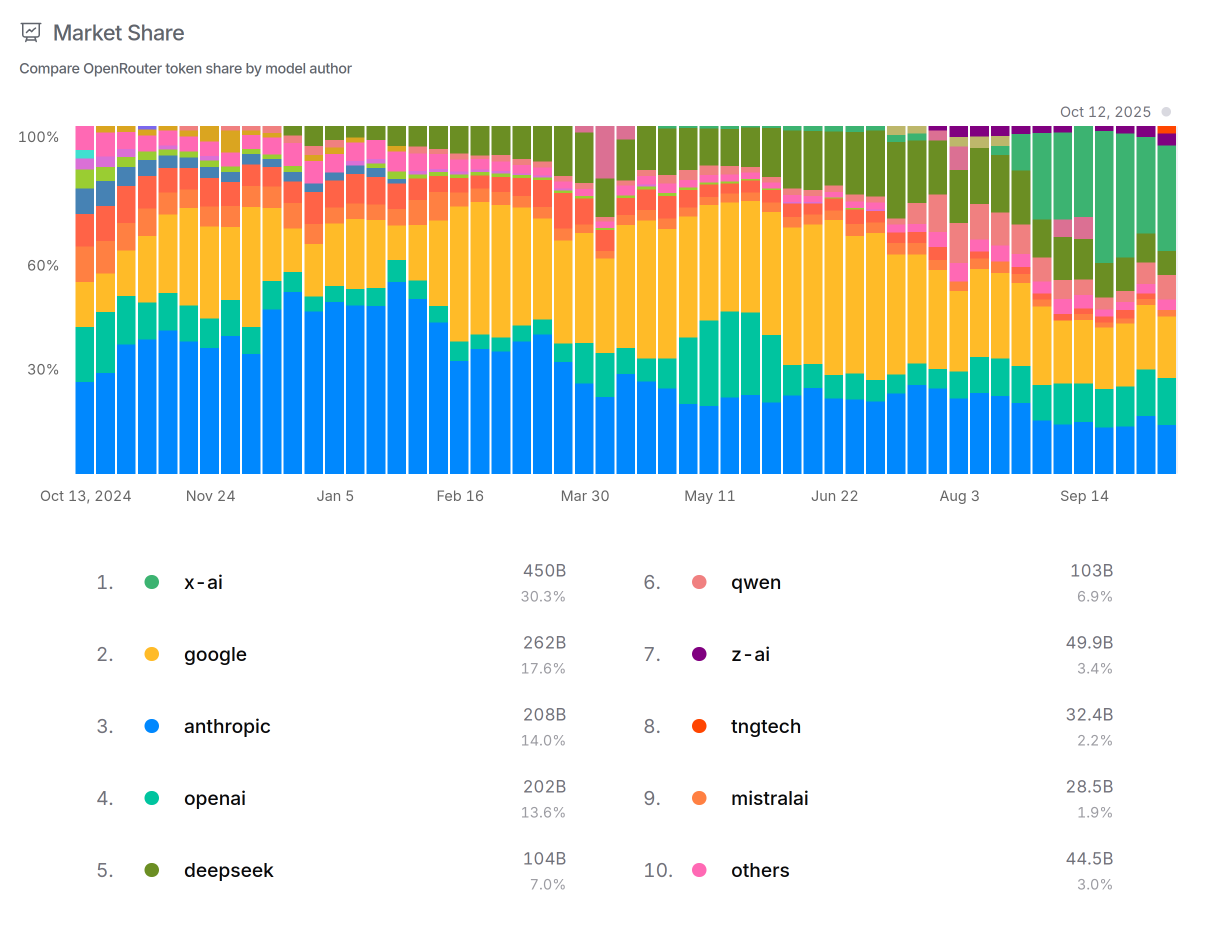Click the Market Share chart icon
This screenshot has height=933, width=1209.
(30, 32)
